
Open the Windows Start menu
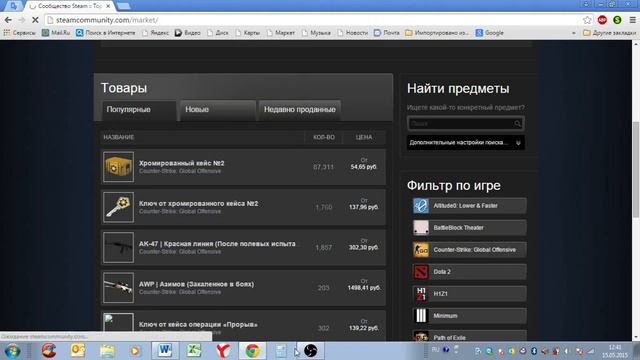coord(12,351)
